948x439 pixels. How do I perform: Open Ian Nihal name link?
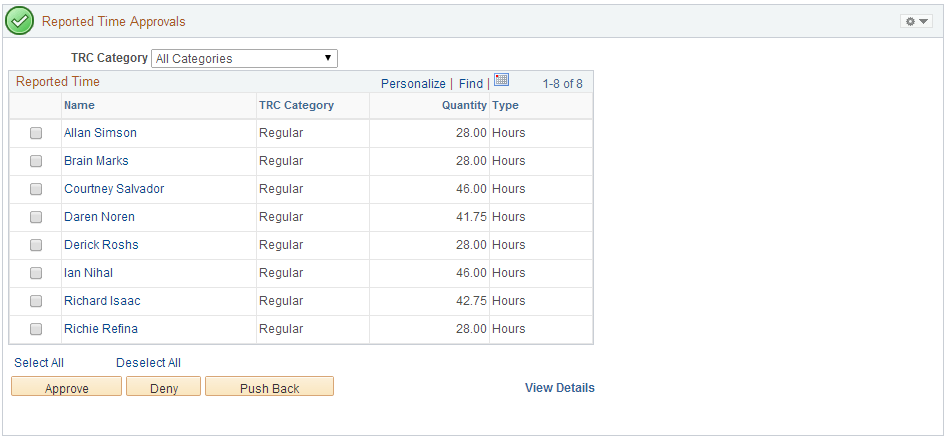pyautogui.click(x=88, y=273)
